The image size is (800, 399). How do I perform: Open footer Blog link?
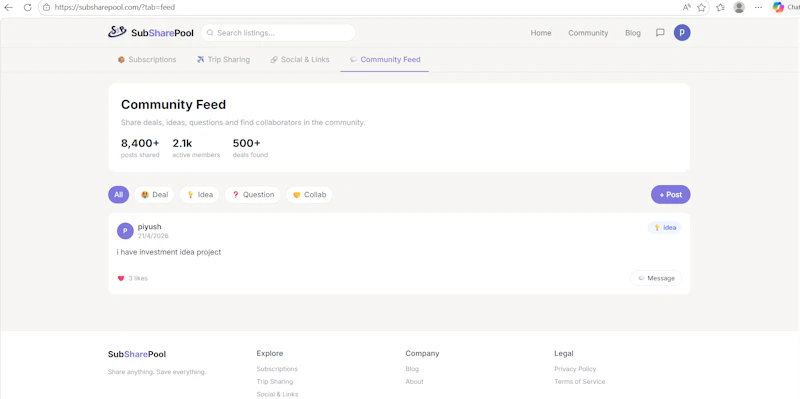pos(412,369)
